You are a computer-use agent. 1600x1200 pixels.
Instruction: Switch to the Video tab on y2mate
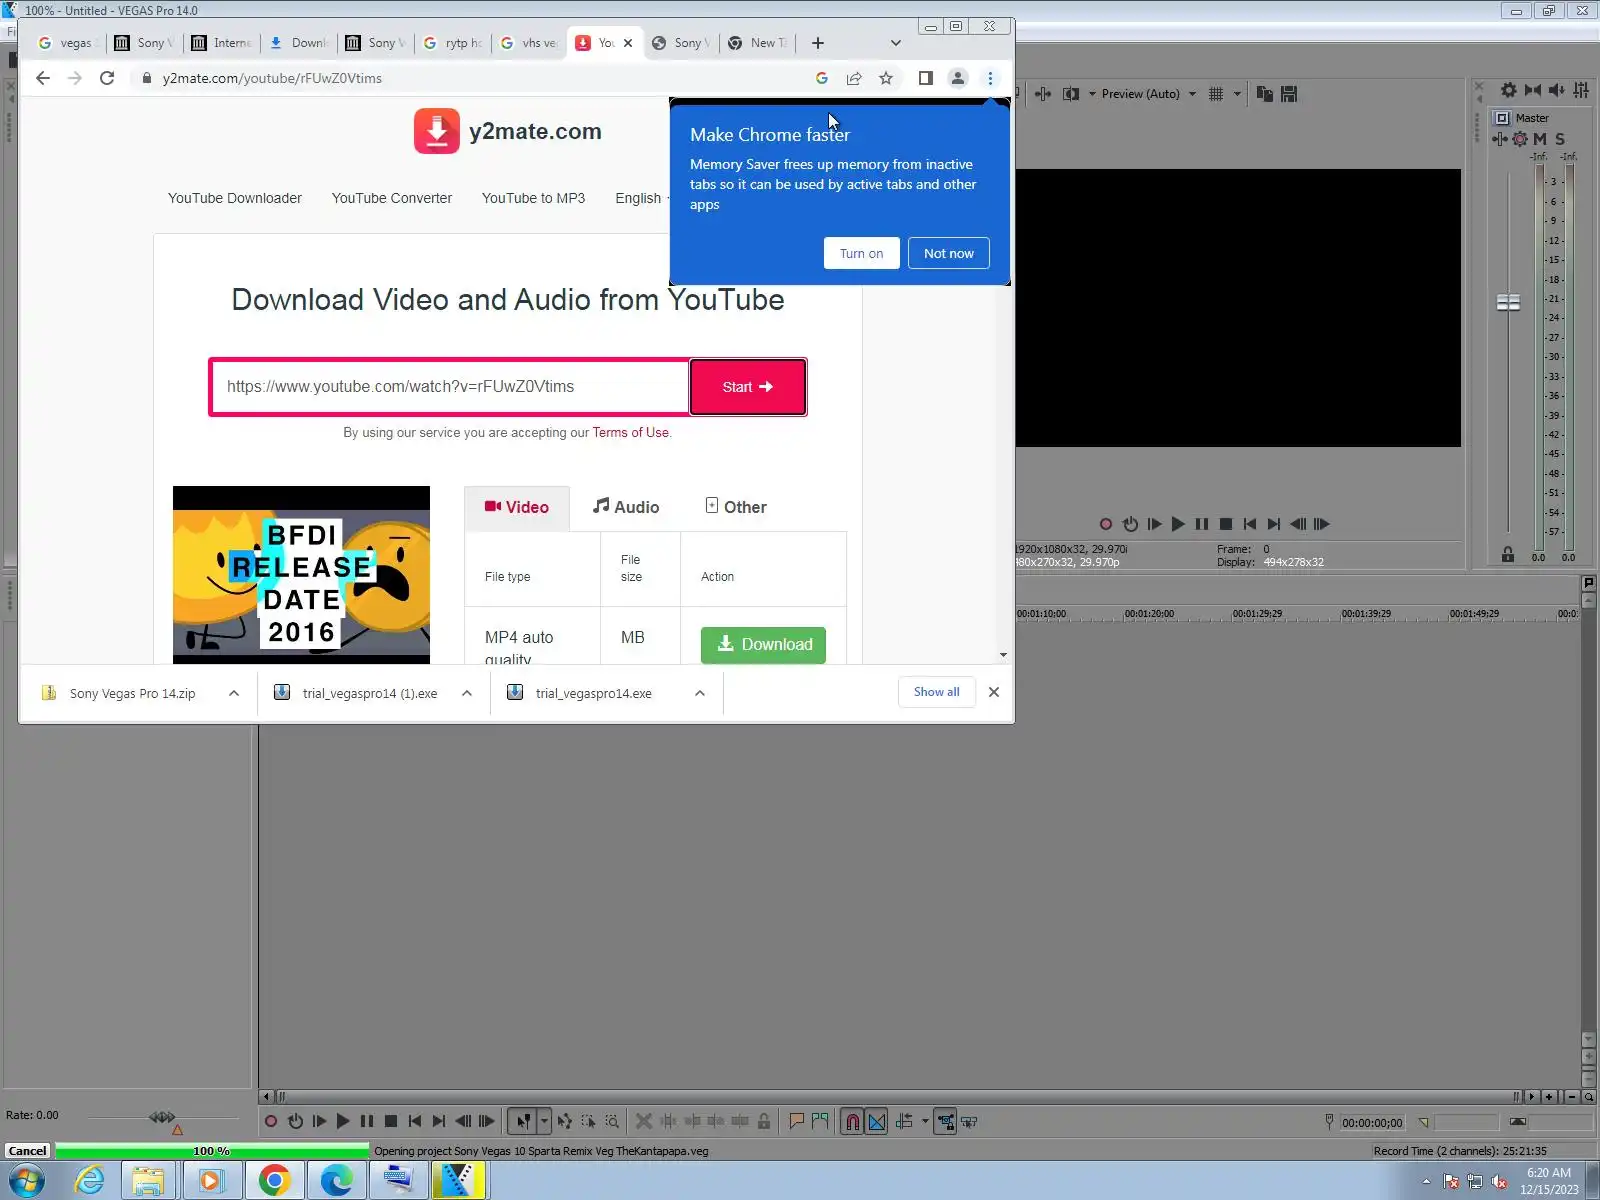(517, 507)
